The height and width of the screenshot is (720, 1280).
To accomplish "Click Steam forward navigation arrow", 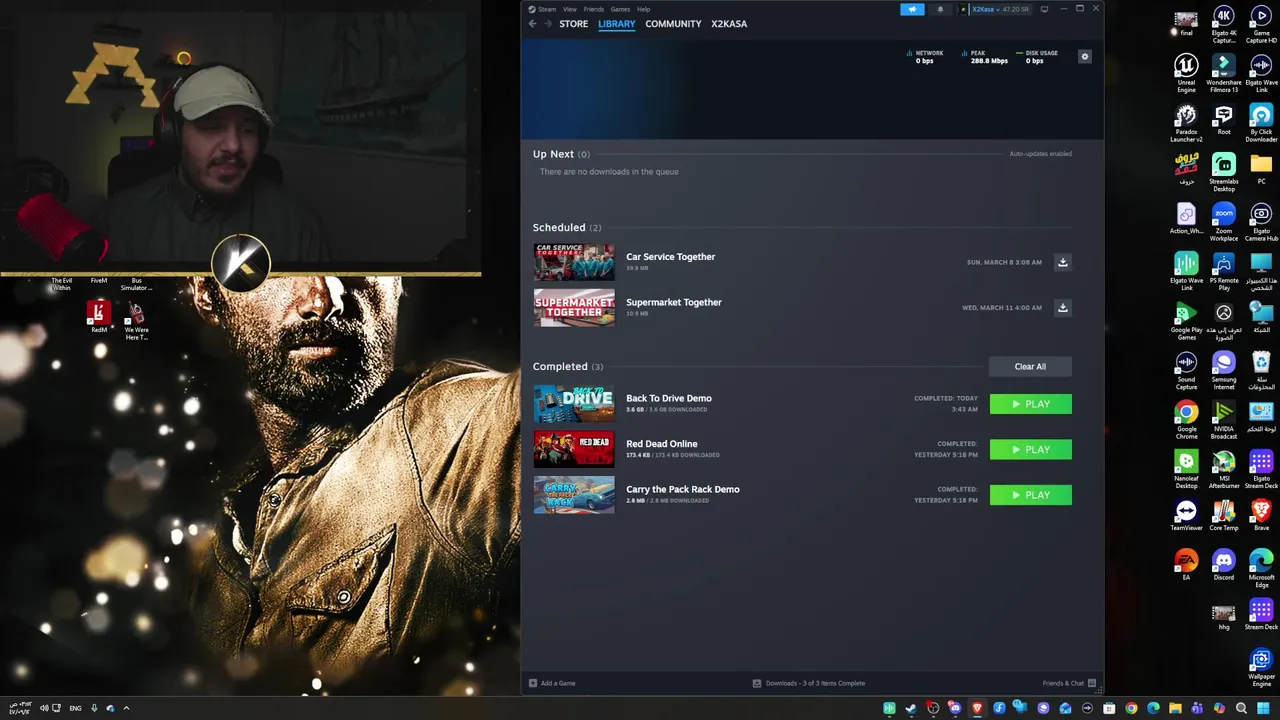I will [x=548, y=24].
